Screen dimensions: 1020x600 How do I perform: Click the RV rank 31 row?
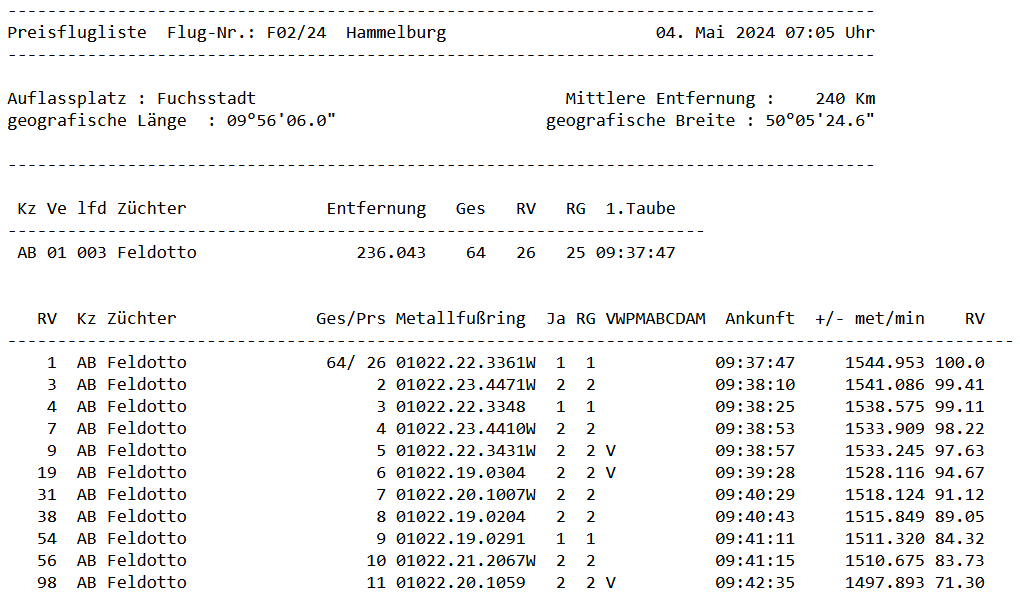pyautogui.click(x=511, y=495)
